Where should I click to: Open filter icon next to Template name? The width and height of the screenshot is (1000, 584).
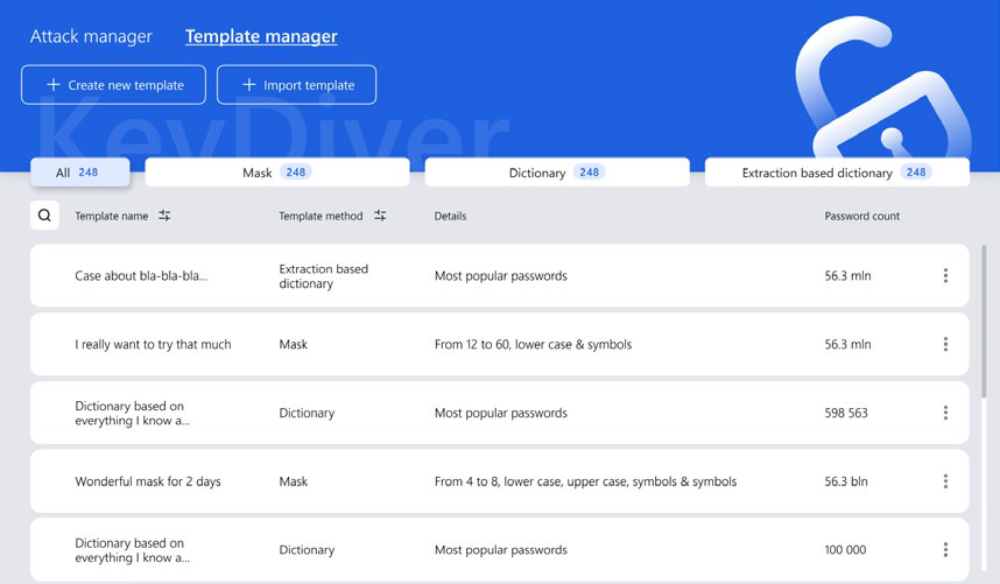pyautogui.click(x=164, y=215)
